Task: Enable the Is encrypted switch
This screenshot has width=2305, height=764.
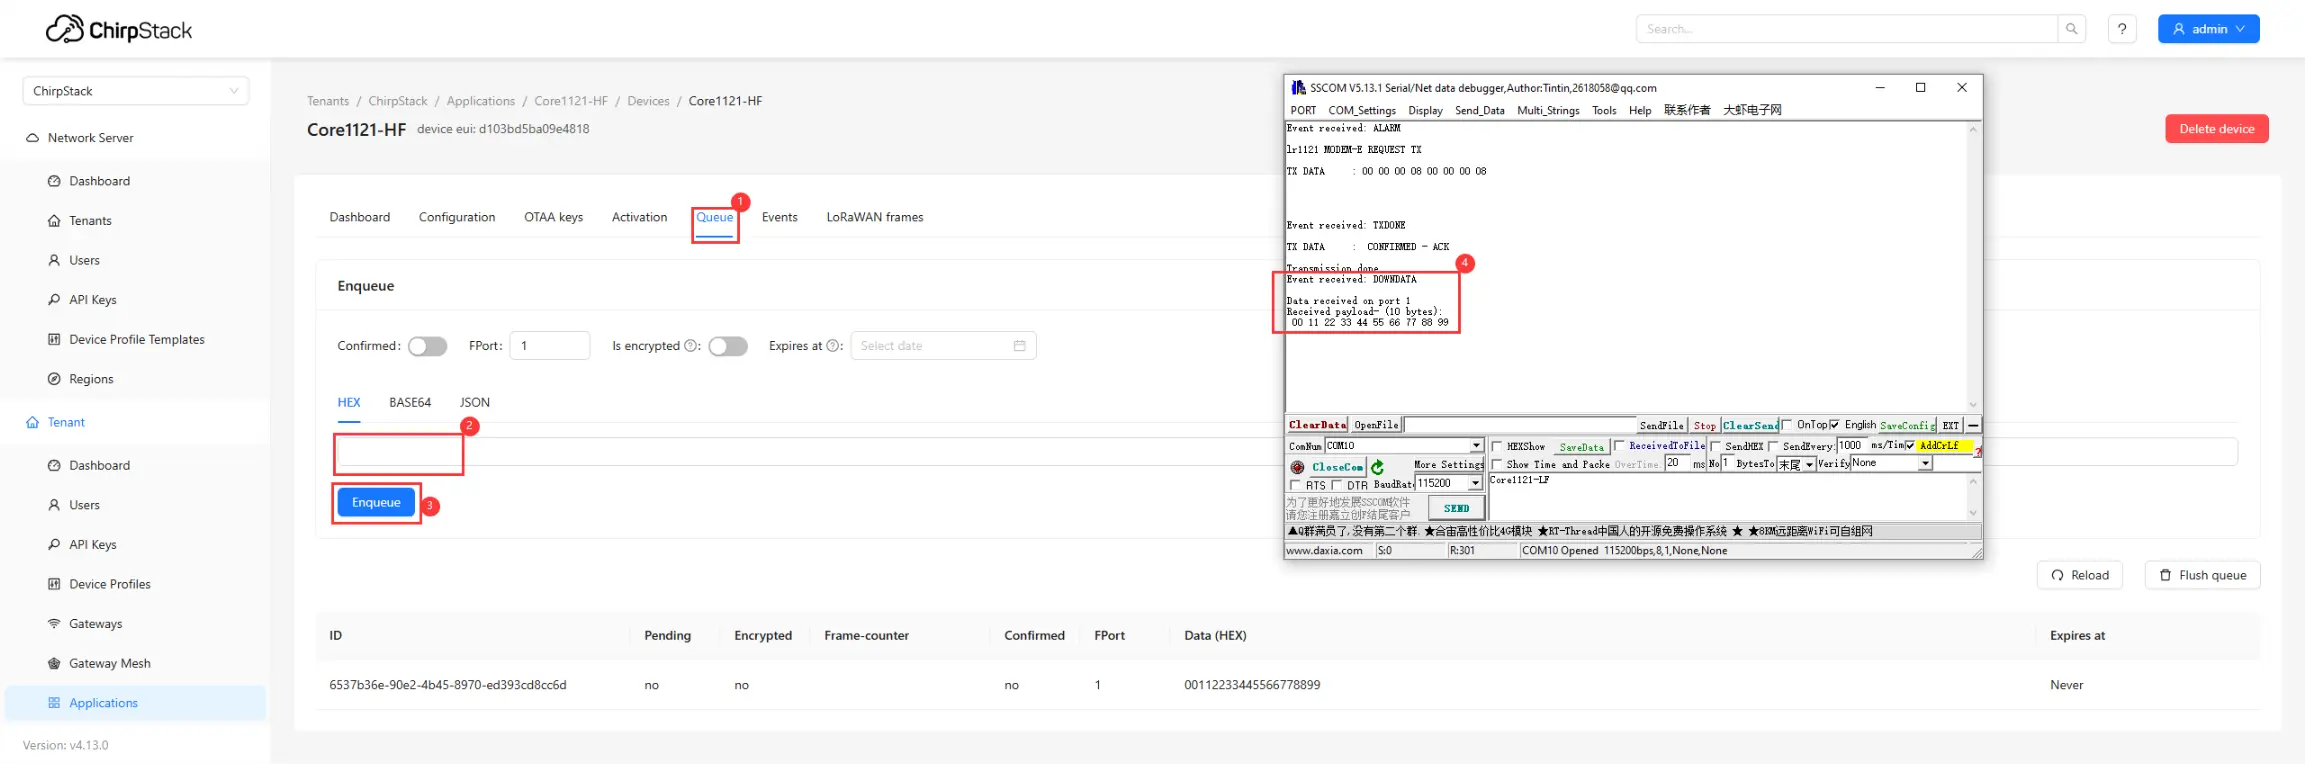Action: [727, 346]
